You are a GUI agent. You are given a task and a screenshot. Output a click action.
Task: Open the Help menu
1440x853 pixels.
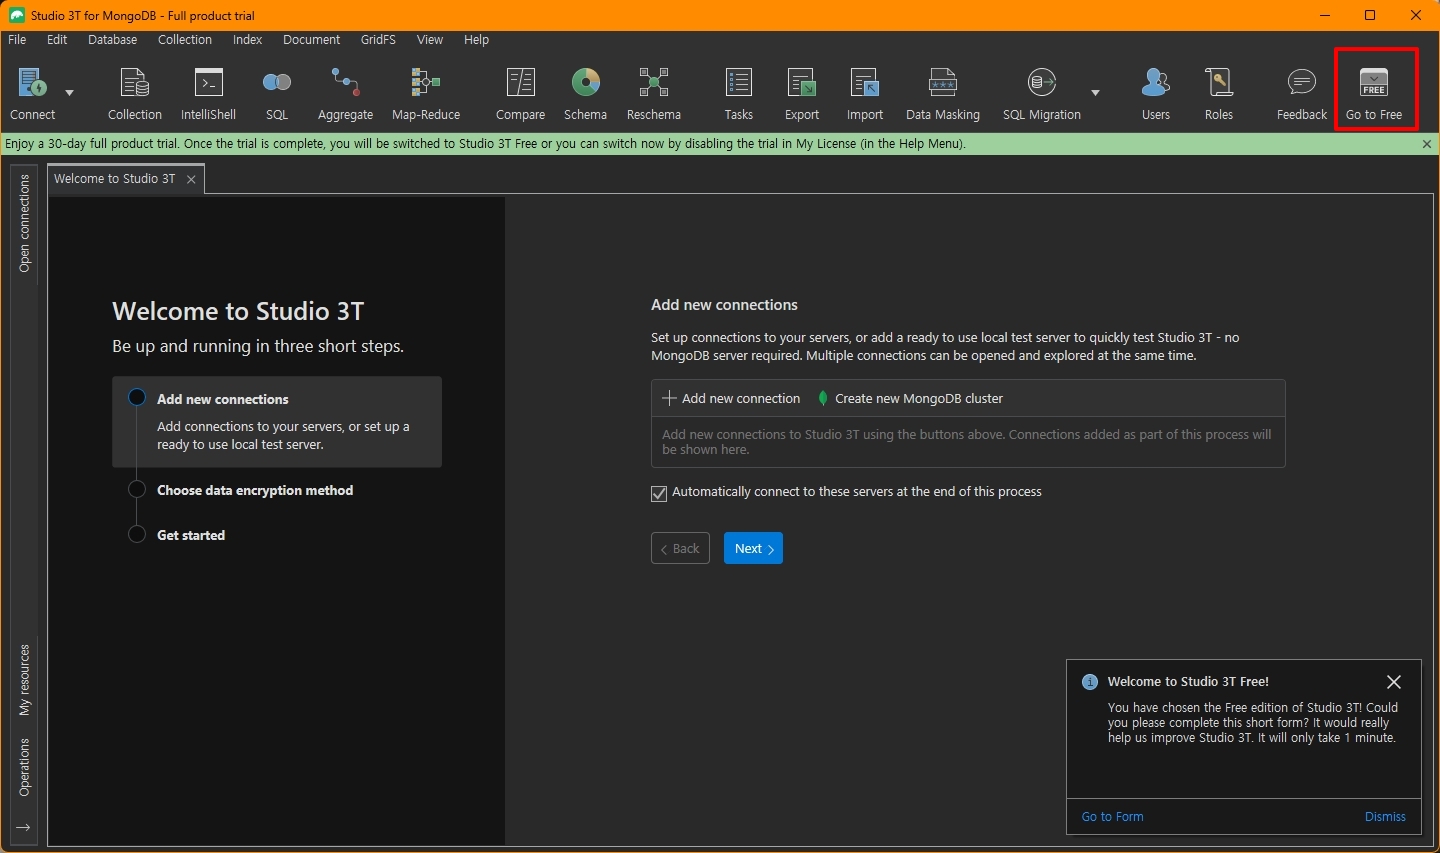click(x=477, y=40)
